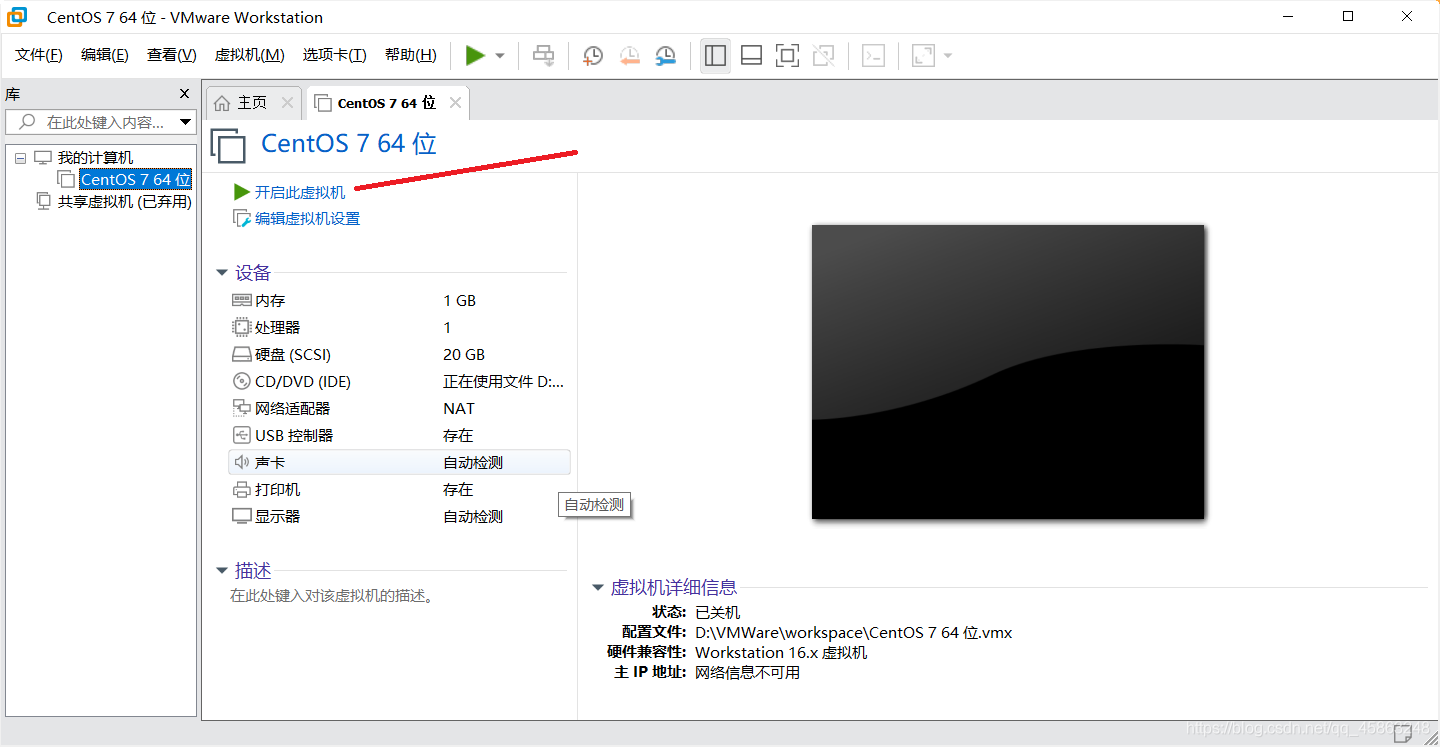
Task: Click the 硬盘 (SCSI) disk icon
Action: pos(241,354)
